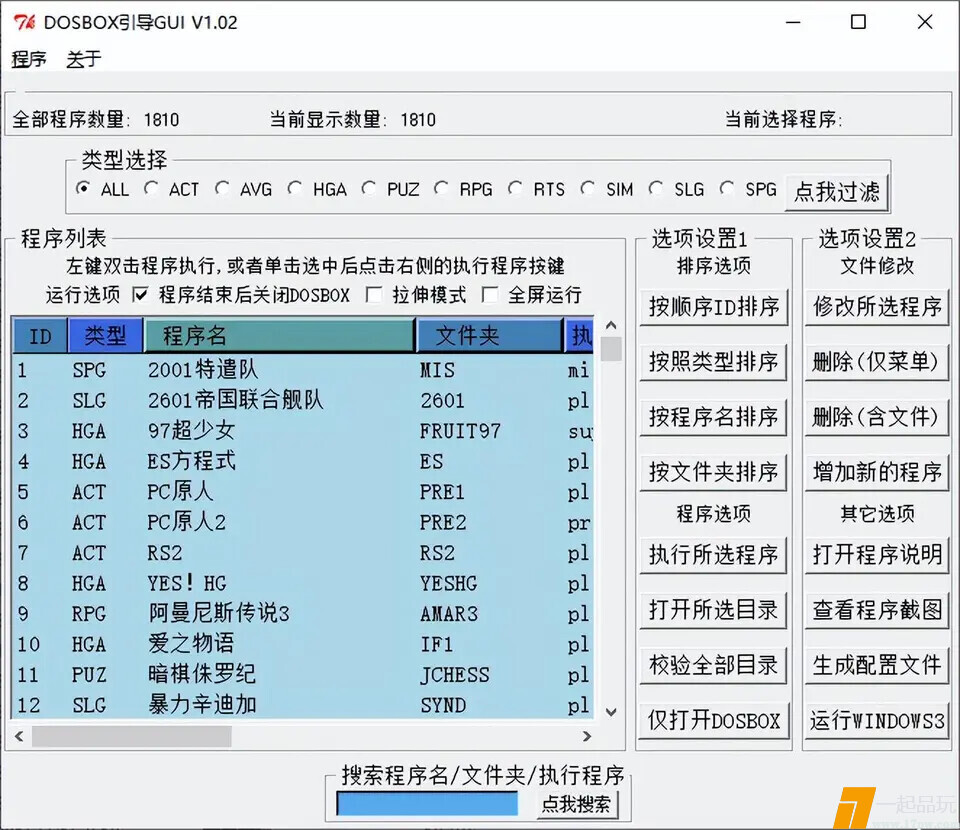The width and height of the screenshot is (960, 830).
Task: Run the selected program via 执行所选程序
Action: (713, 555)
